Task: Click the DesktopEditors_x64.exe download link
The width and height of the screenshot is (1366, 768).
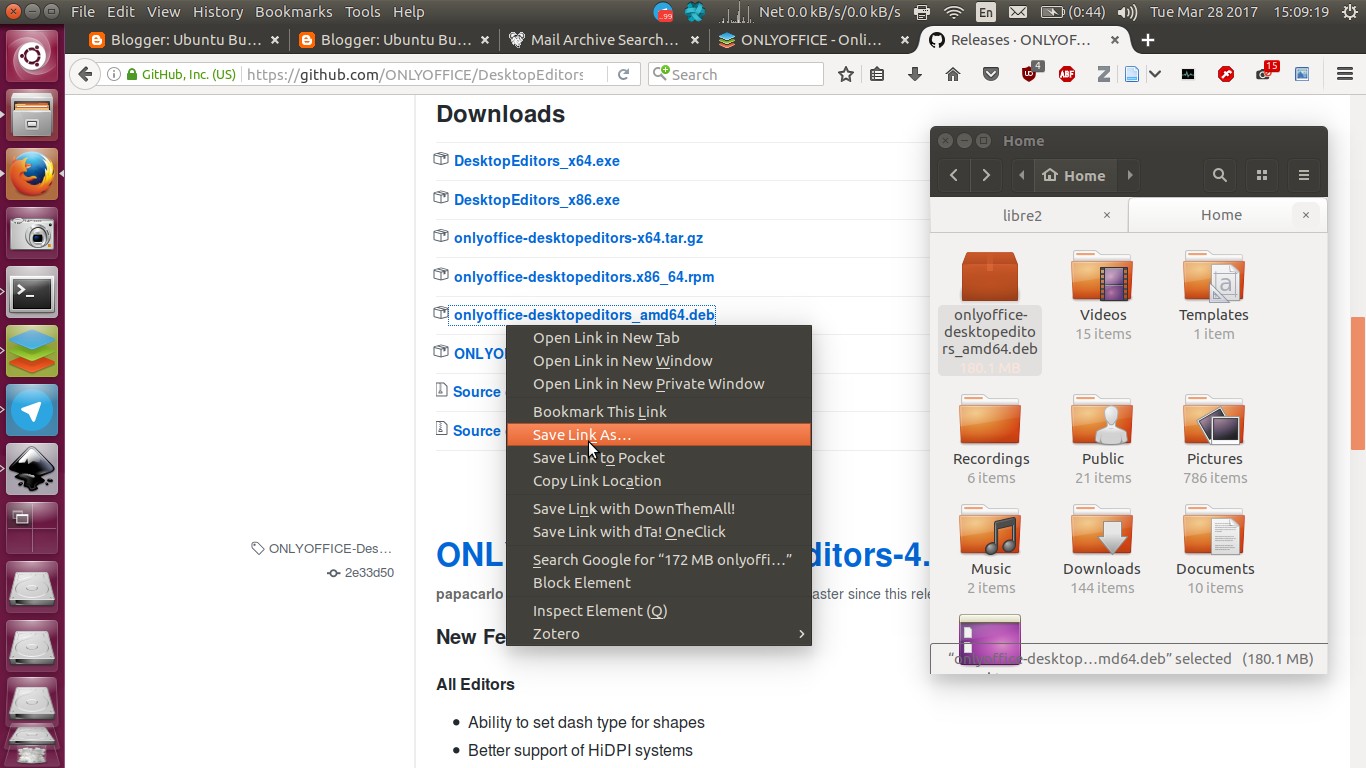Action: coord(537,161)
